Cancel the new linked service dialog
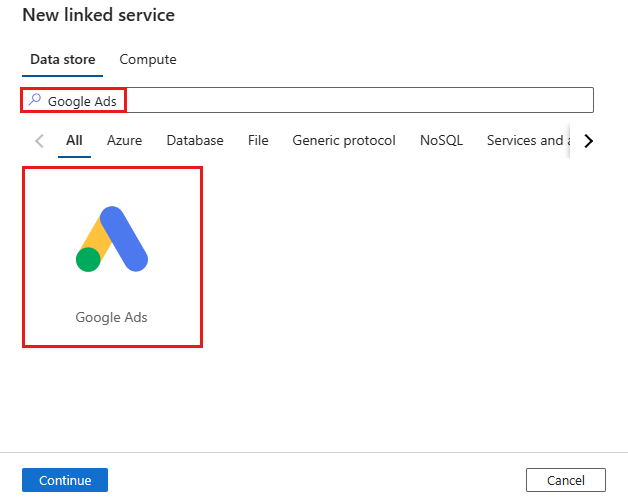The image size is (628, 504). (x=565, y=480)
